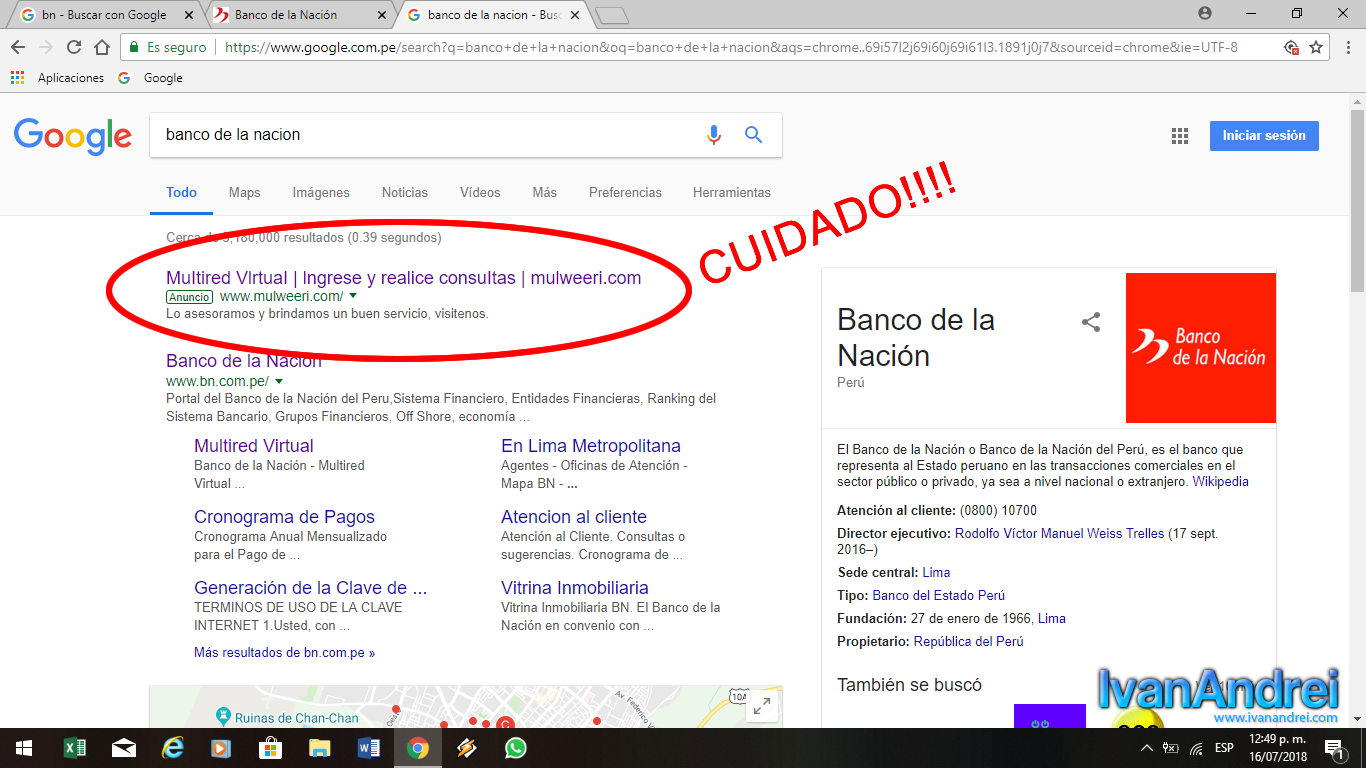Expand the green arrow next to www.mulweeri.com
The height and width of the screenshot is (768, 1366).
tap(353, 297)
